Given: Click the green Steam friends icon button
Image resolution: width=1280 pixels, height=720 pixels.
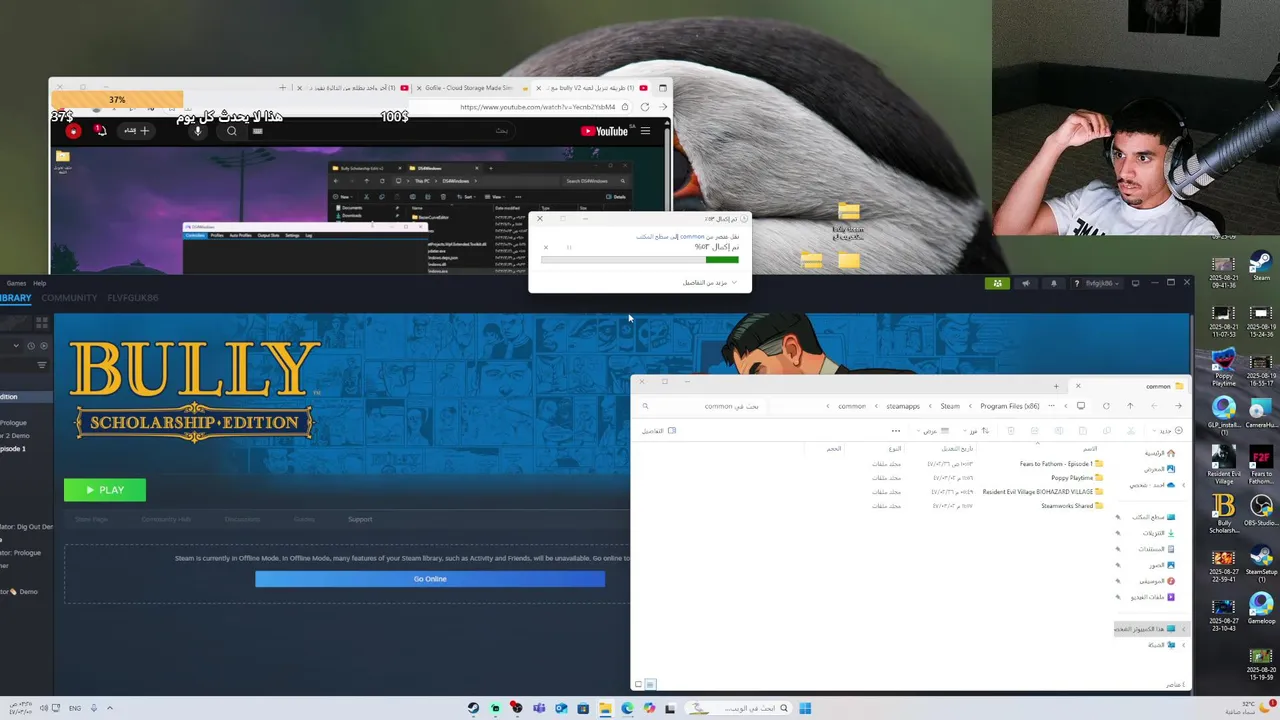Looking at the screenshot, I should [997, 283].
